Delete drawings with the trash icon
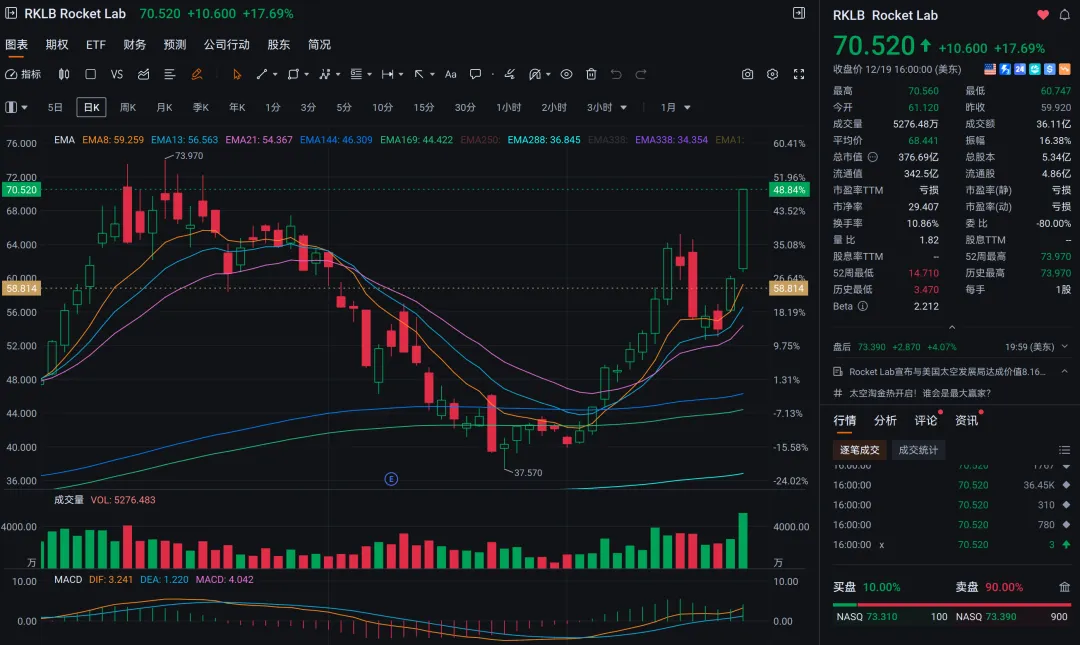Image resolution: width=1080 pixels, height=645 pixels. (x=591, y=74)
